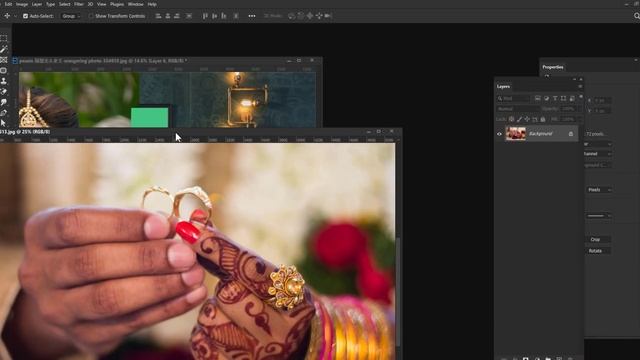The image size is (640, 360).
Task: Select the Background layer thumbnail
Action: pyautogui.click(x=516, y=133)
